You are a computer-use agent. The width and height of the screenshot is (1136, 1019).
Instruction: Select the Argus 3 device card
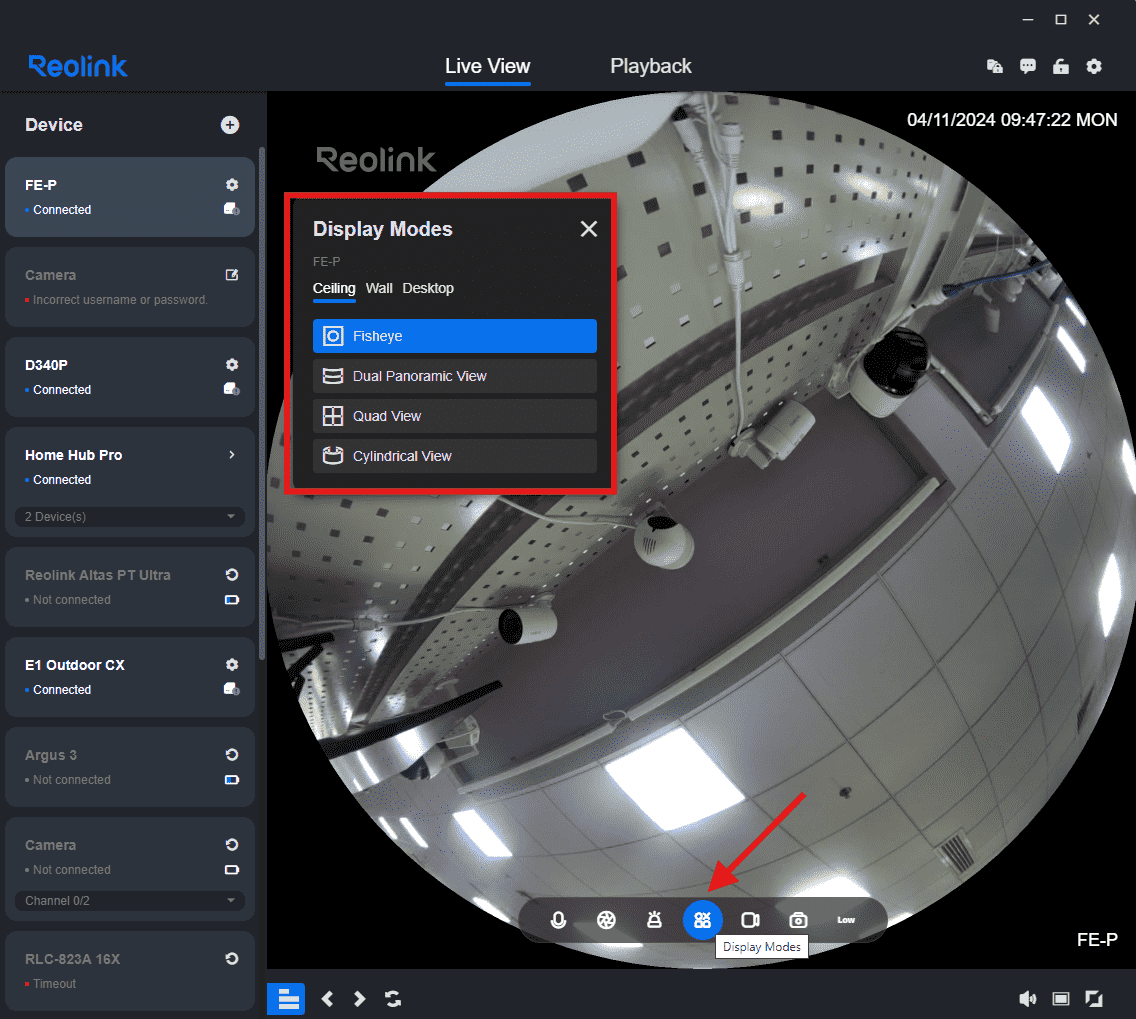(130, 767)
